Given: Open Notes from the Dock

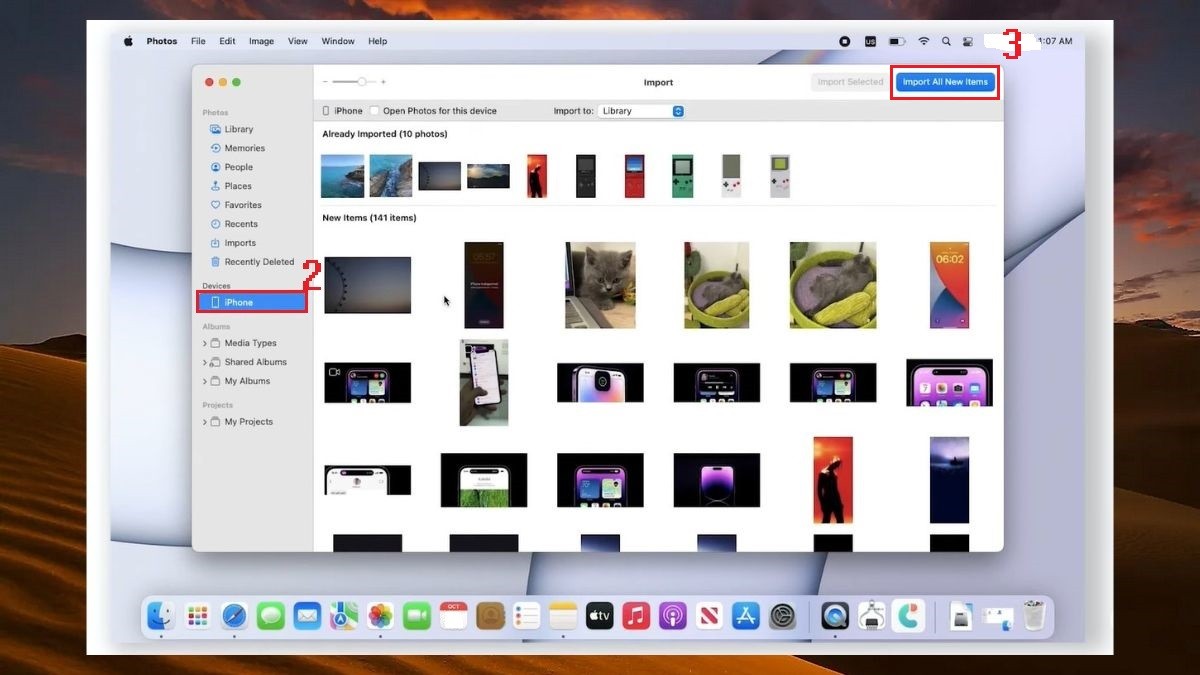Looking at the screenshot, I should 563,616.
